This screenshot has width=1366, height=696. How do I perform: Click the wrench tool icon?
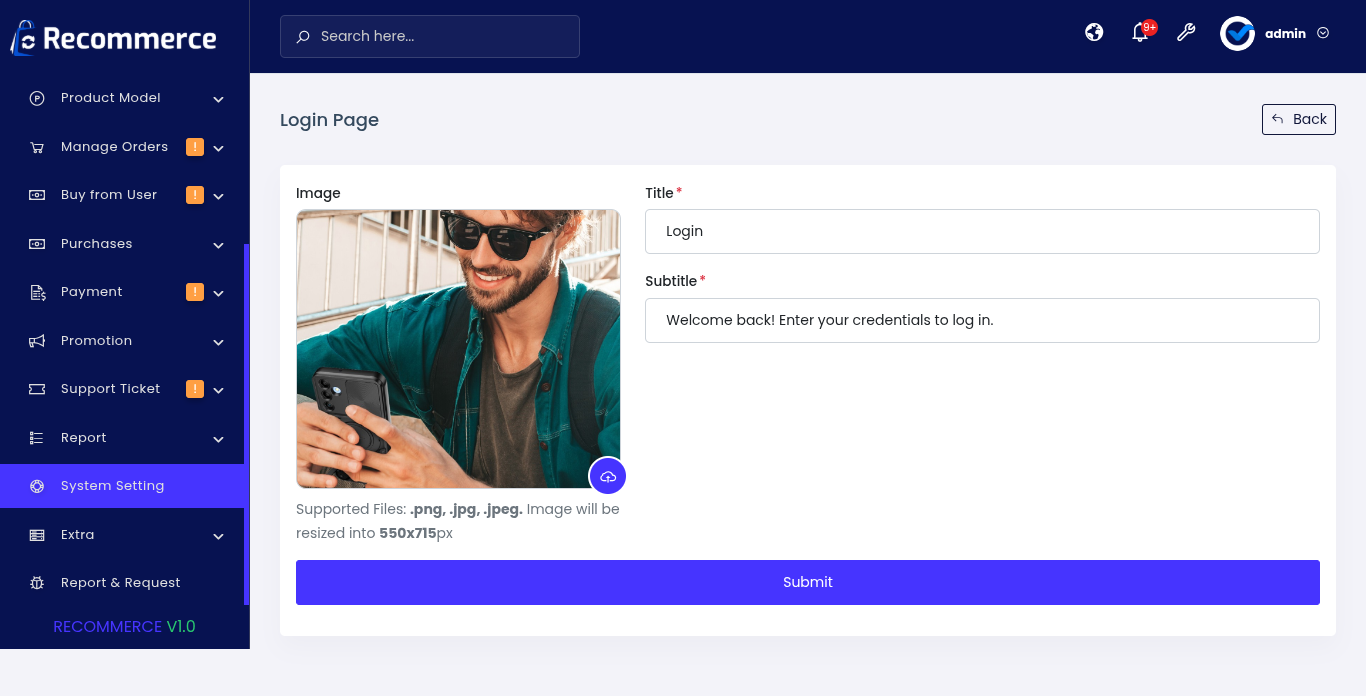pyautogui.click(x=1186, y=32)
